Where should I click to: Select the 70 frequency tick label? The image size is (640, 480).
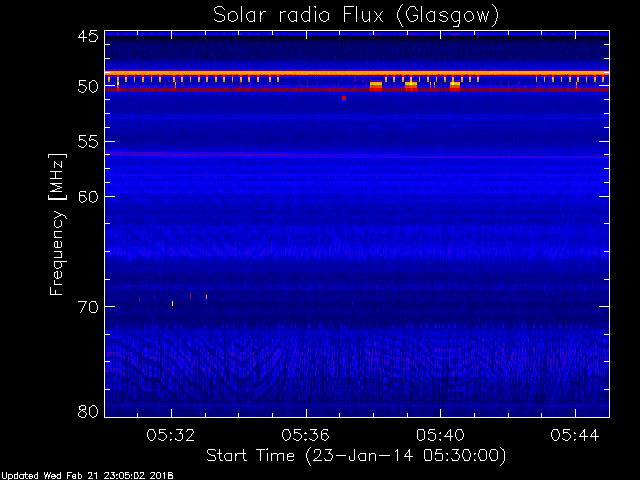tap(88, 307)
